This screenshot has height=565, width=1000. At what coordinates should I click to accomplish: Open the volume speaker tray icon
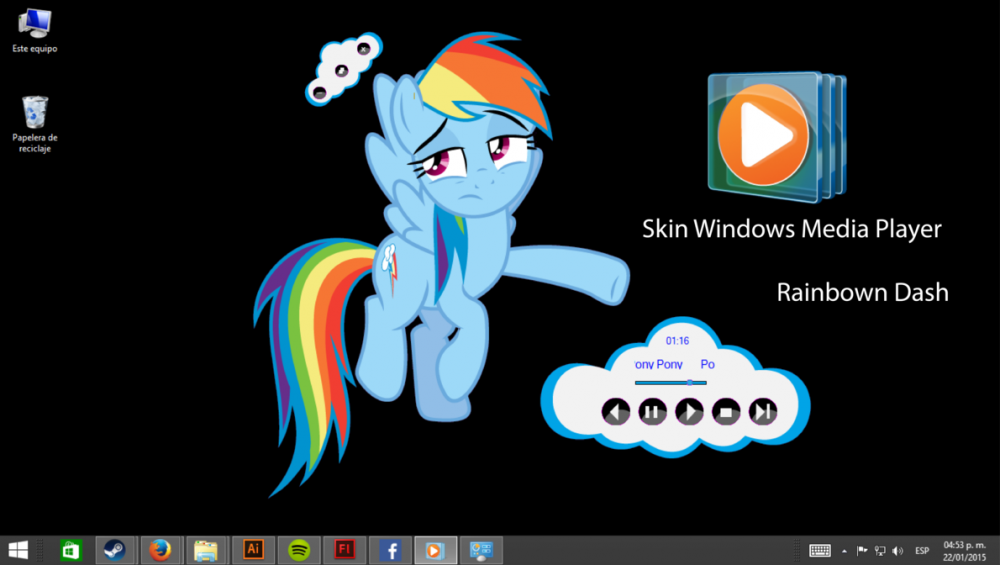[897, 550]
